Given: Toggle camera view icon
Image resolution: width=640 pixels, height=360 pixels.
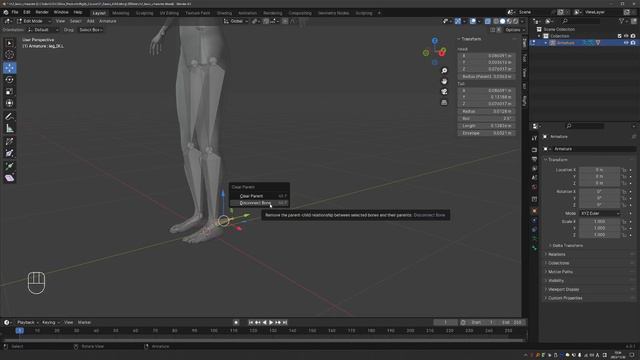Looking at the screenshot, I should coord(444,92).
